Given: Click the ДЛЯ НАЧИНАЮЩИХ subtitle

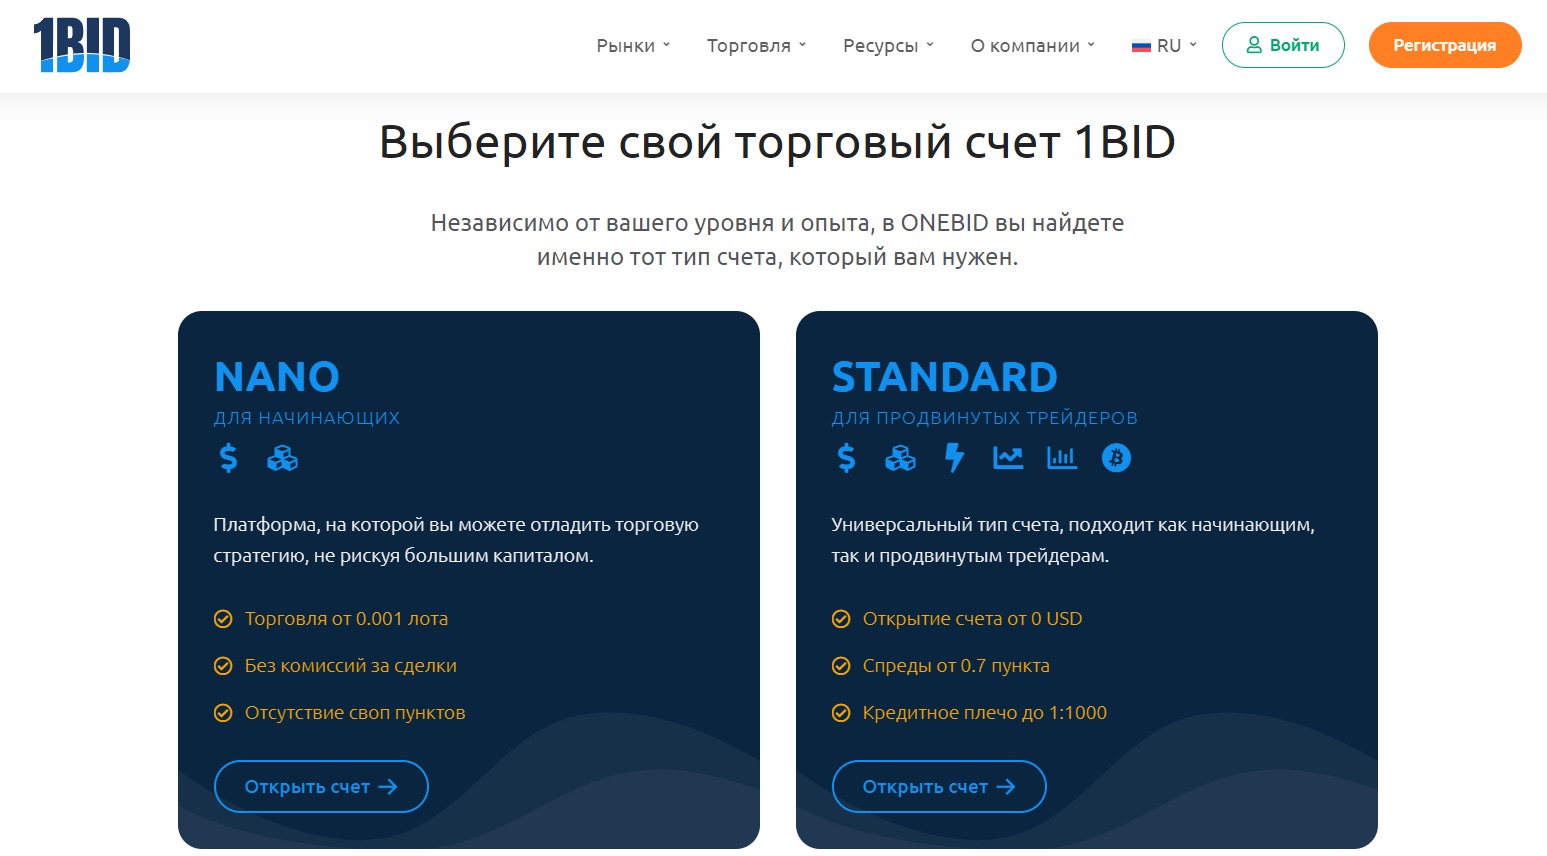Looking at the screenshot, I should [x=307, y=418].
